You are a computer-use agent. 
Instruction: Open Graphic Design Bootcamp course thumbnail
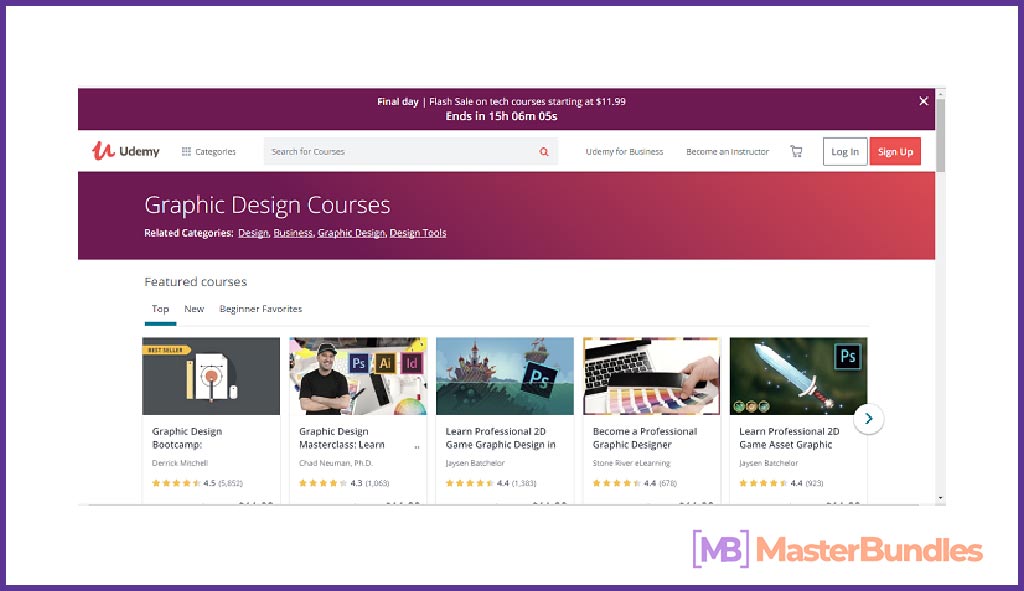click(x=211, y=376)
